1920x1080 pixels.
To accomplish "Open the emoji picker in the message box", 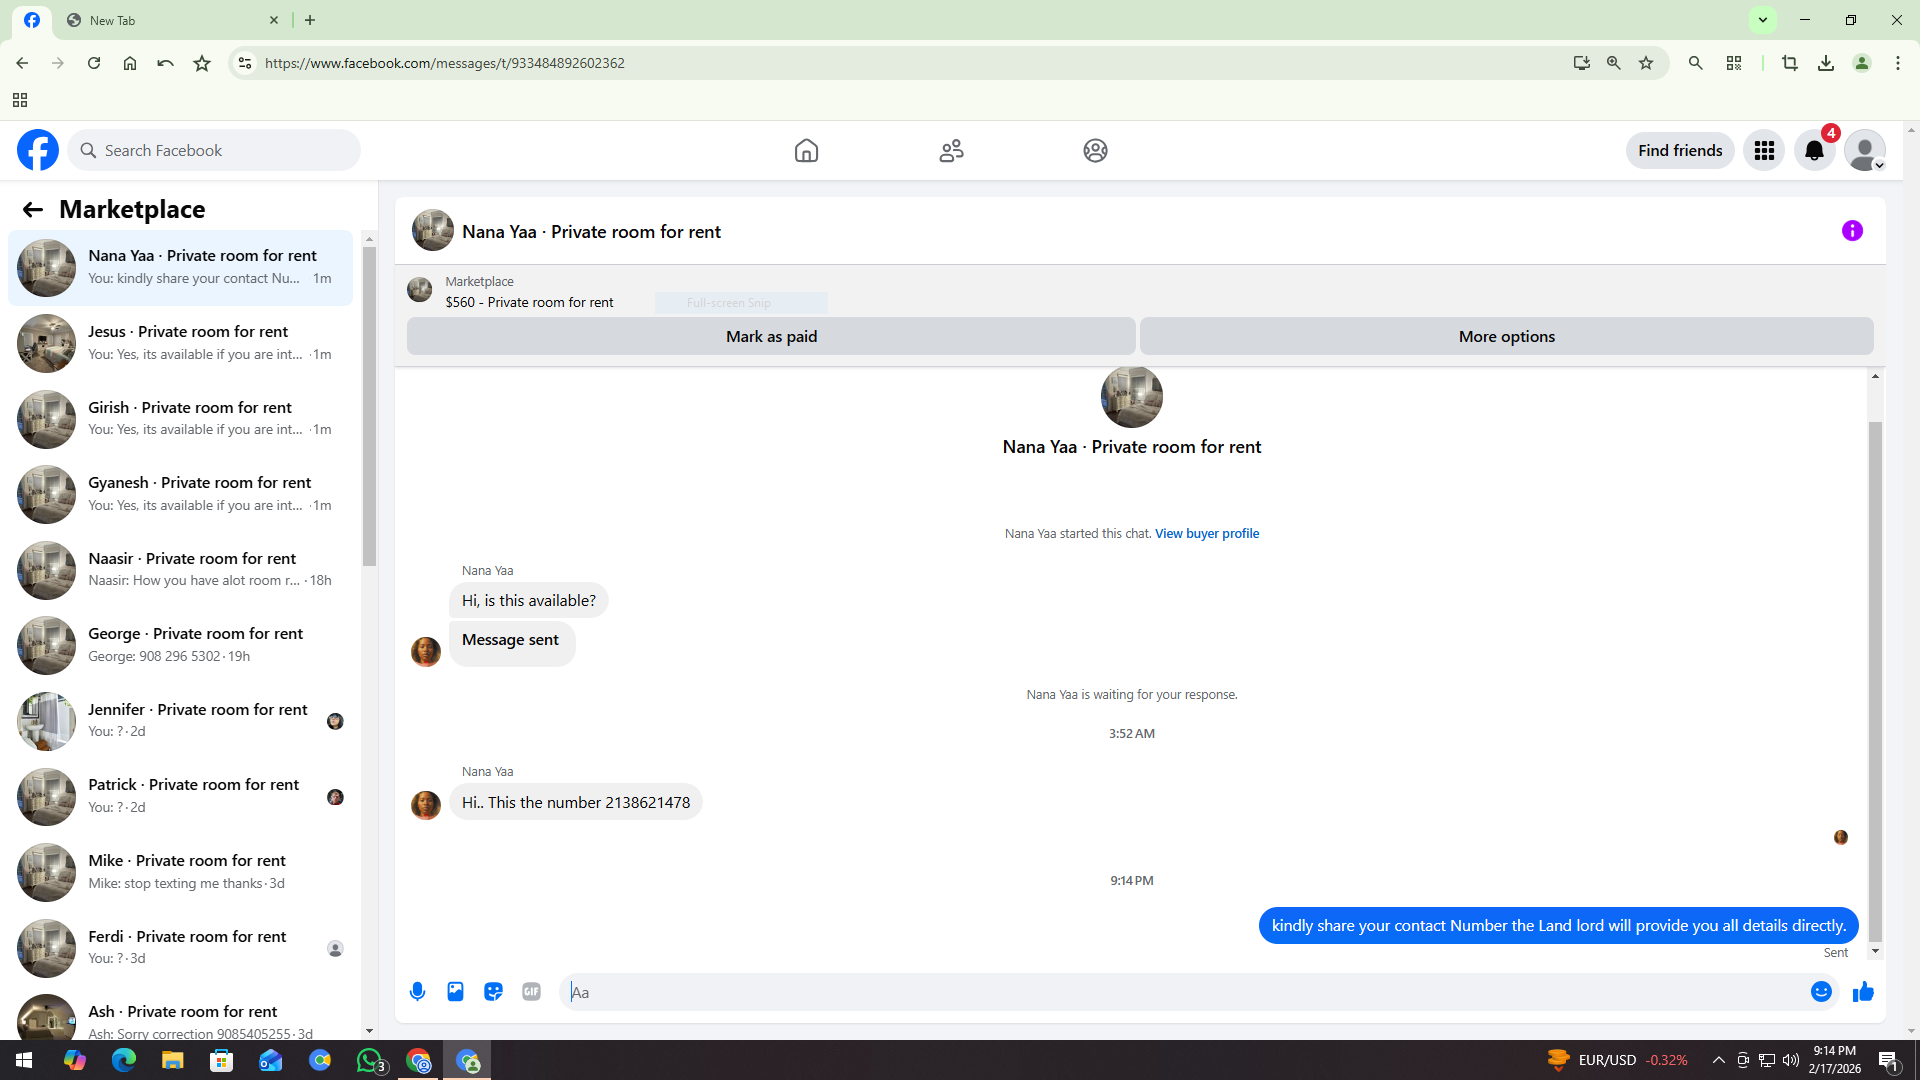I will (1820, 991).
